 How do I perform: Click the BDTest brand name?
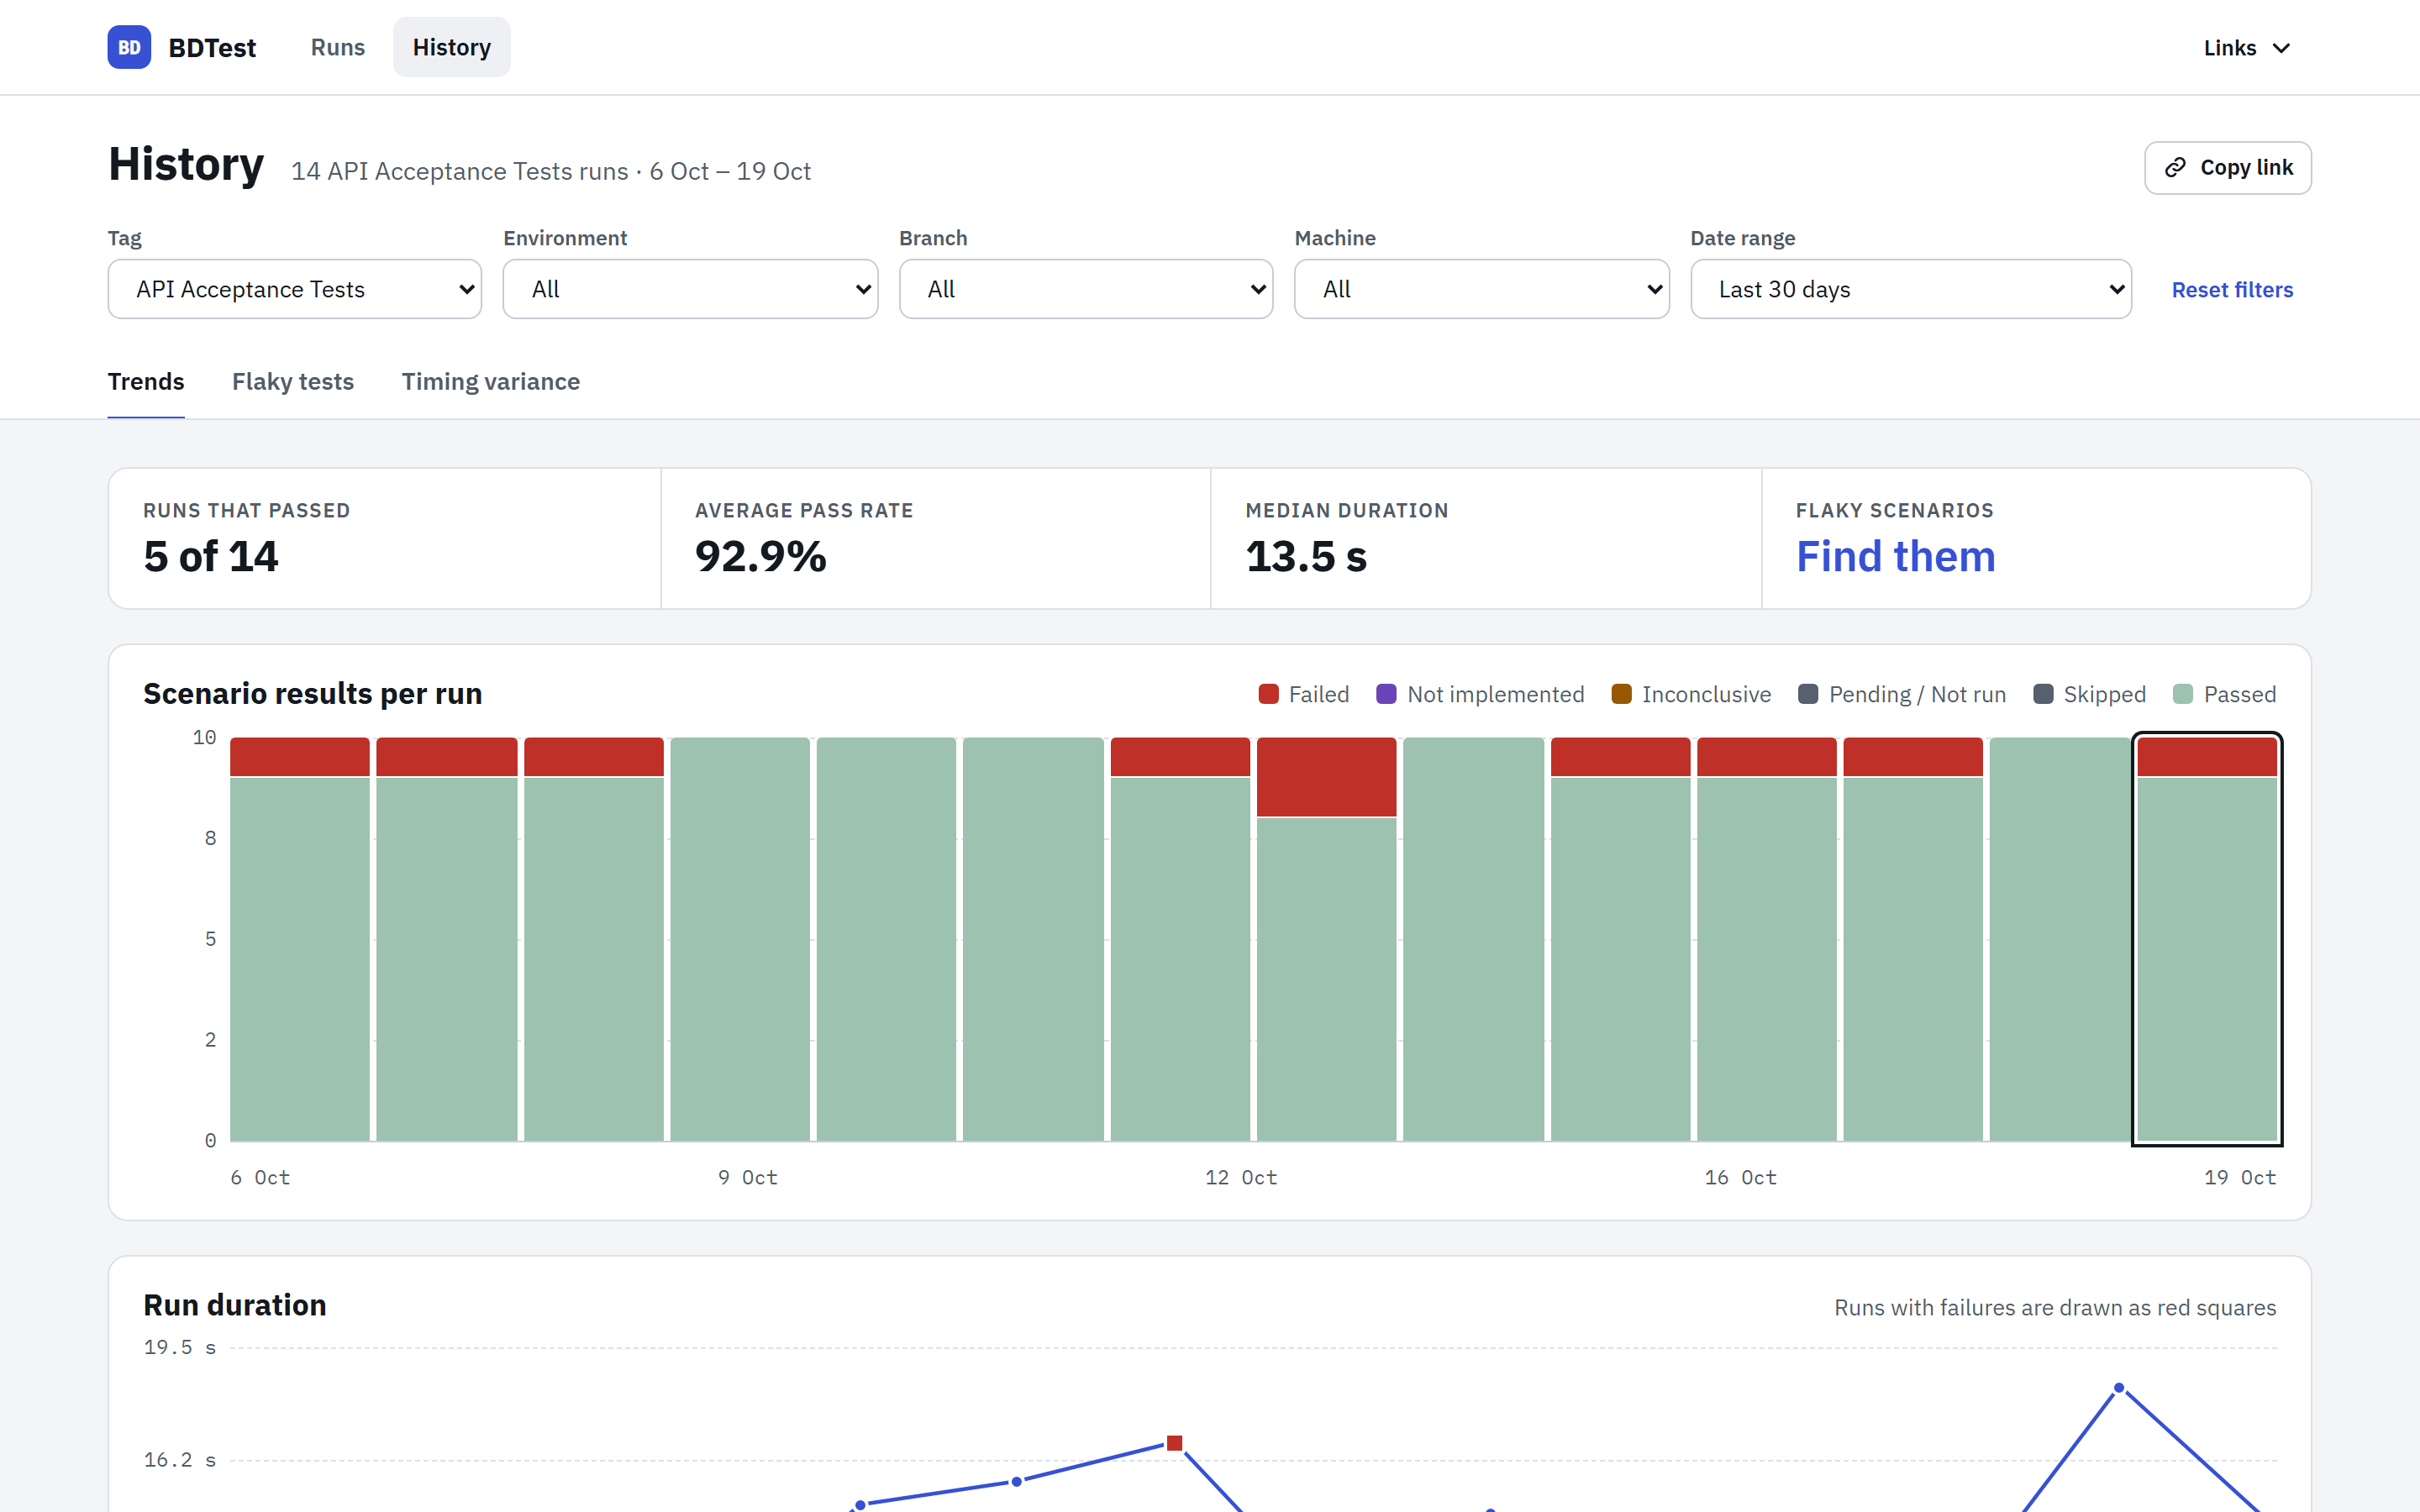pyautogui.click(x=212, y=47)
